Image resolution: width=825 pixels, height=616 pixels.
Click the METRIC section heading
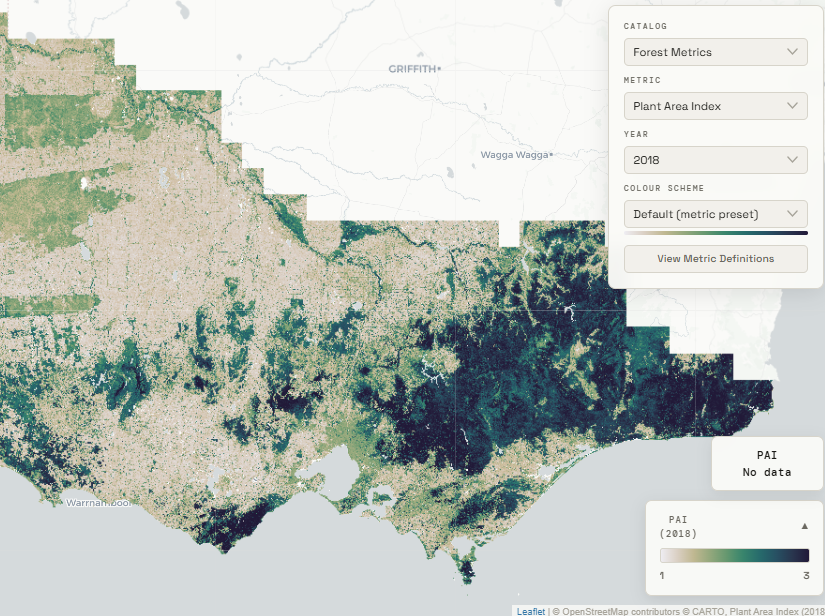click(x=642, y=80)
